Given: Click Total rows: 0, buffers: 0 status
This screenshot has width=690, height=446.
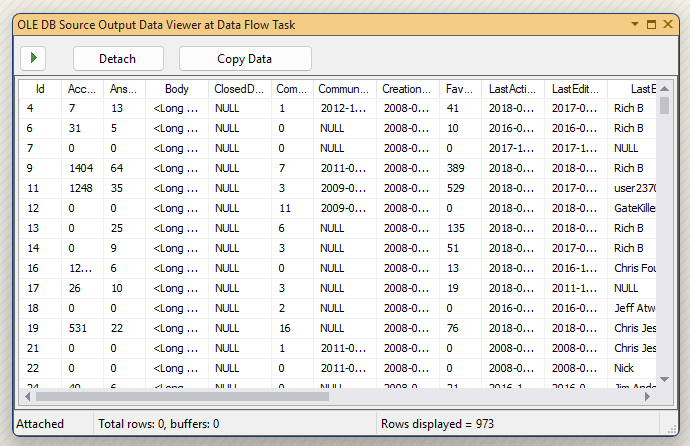Looking at the screenshot, I should point(158,424).
